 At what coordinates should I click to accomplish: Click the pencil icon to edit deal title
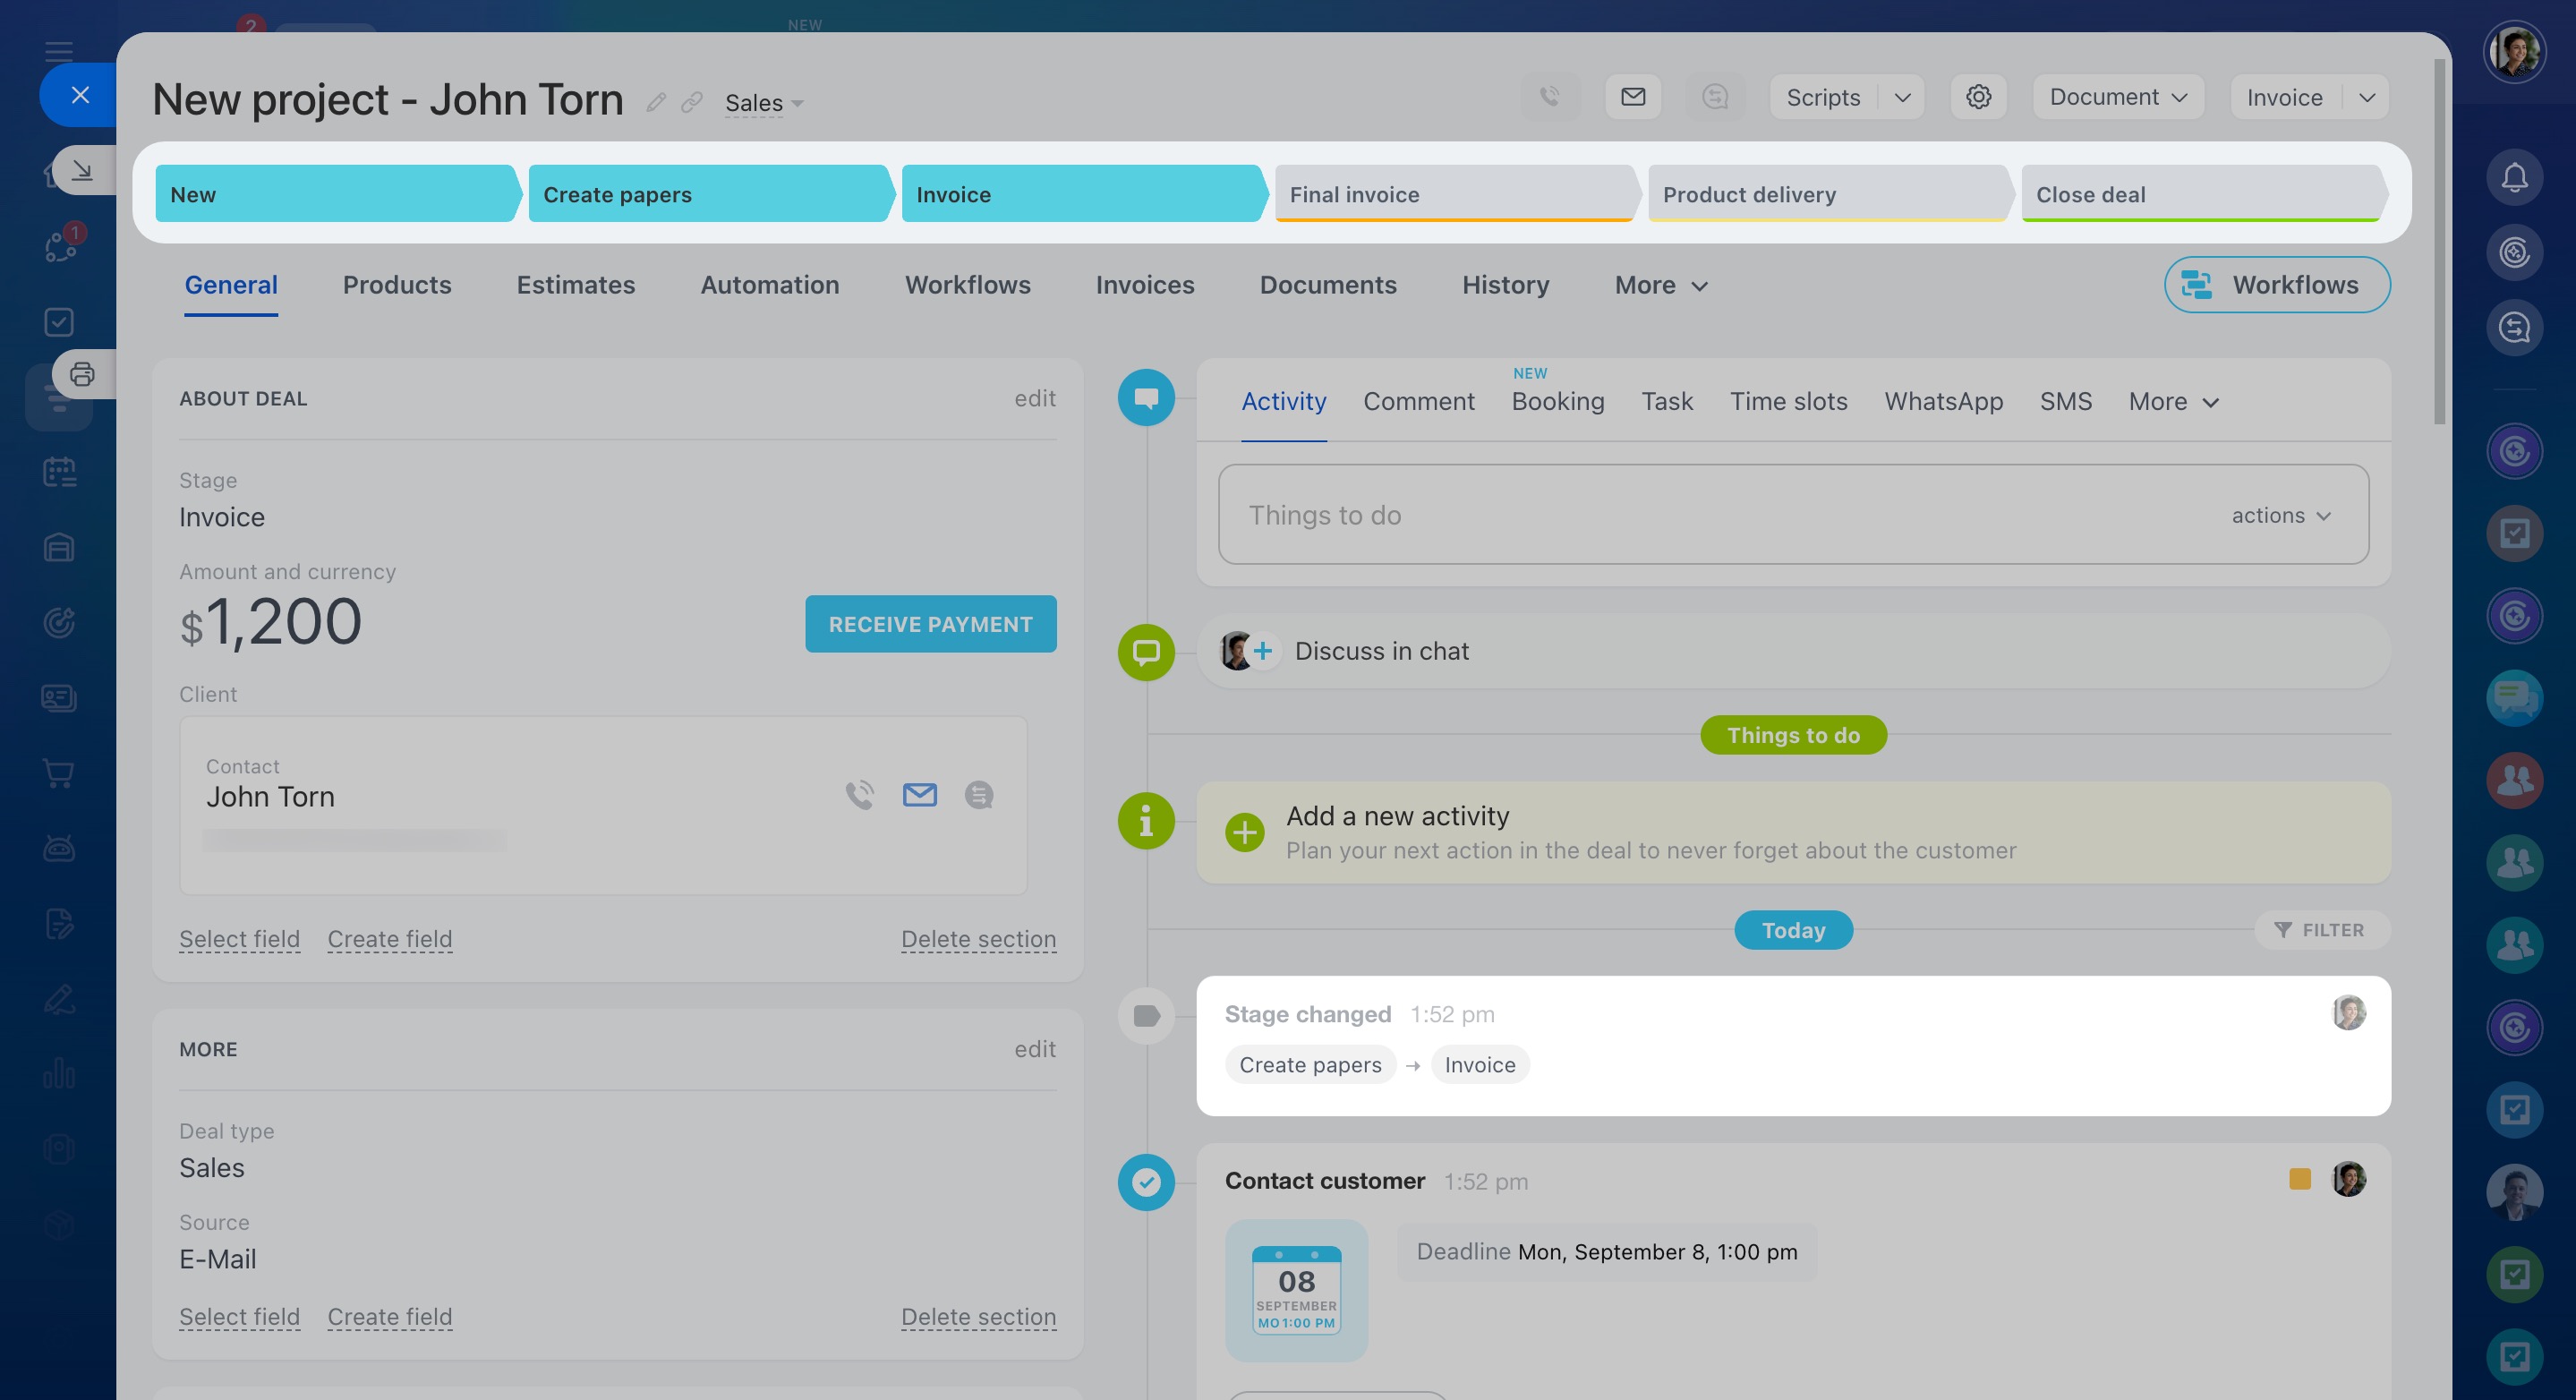(x=656, y=102)
